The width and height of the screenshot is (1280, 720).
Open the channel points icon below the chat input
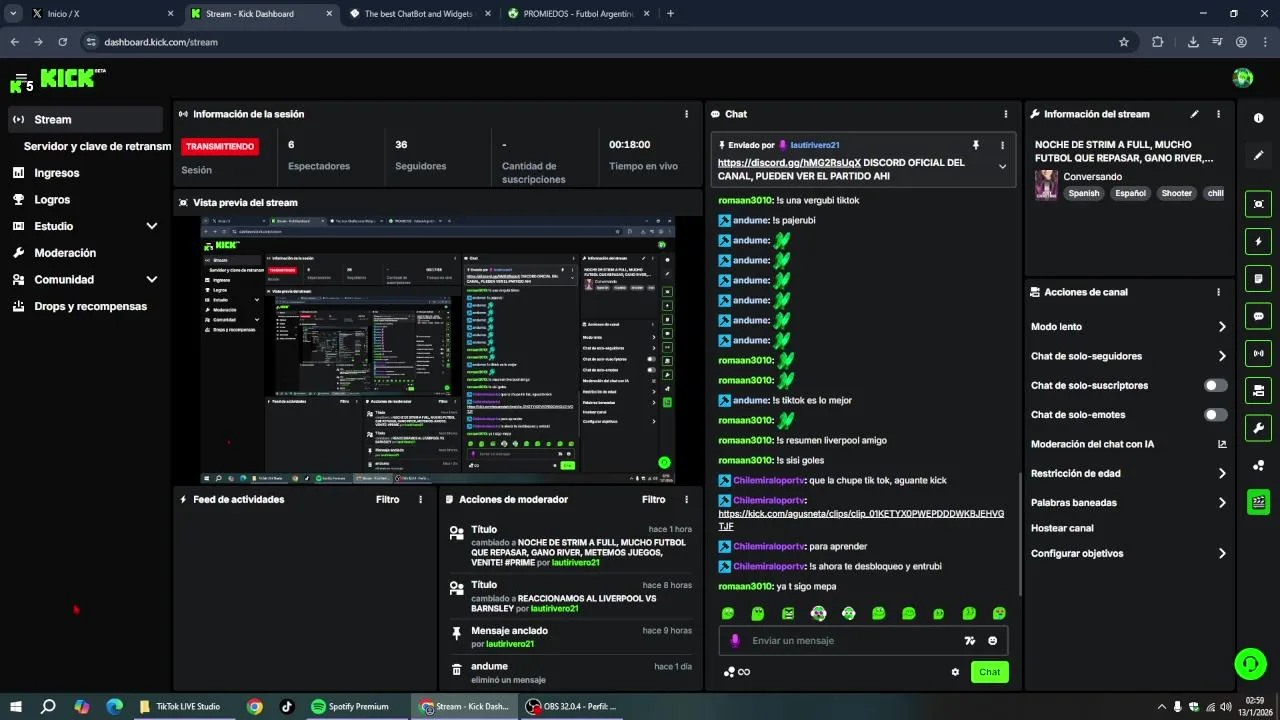(x=737, y=672)
